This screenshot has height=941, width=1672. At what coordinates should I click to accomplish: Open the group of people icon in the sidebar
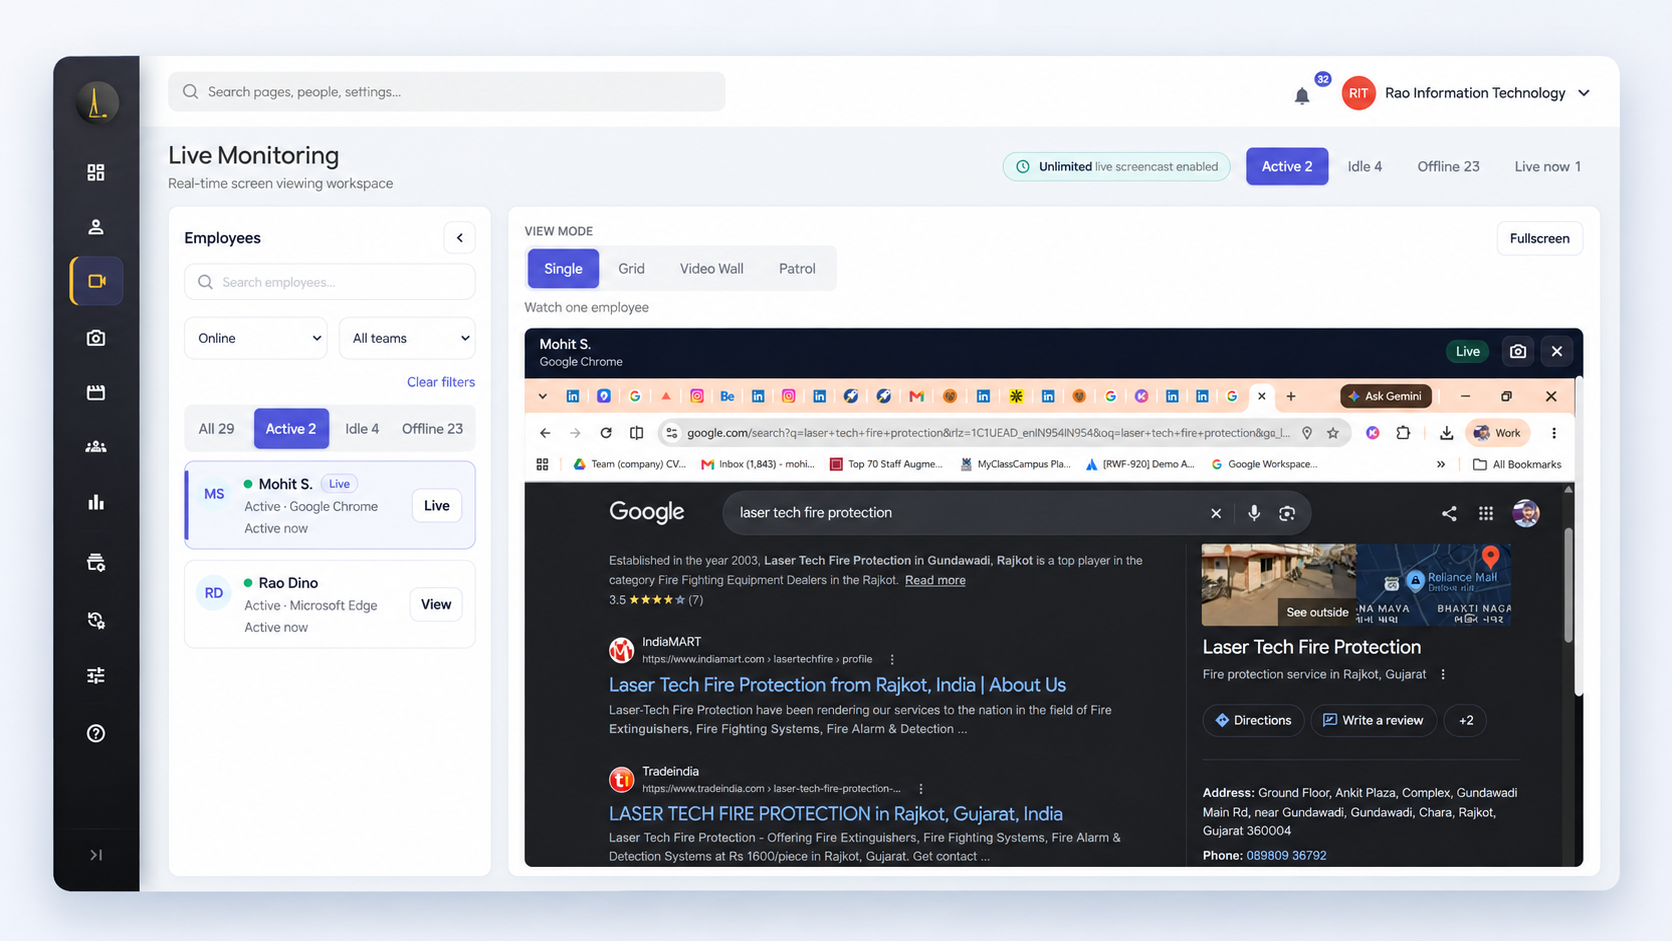point(96,447)
